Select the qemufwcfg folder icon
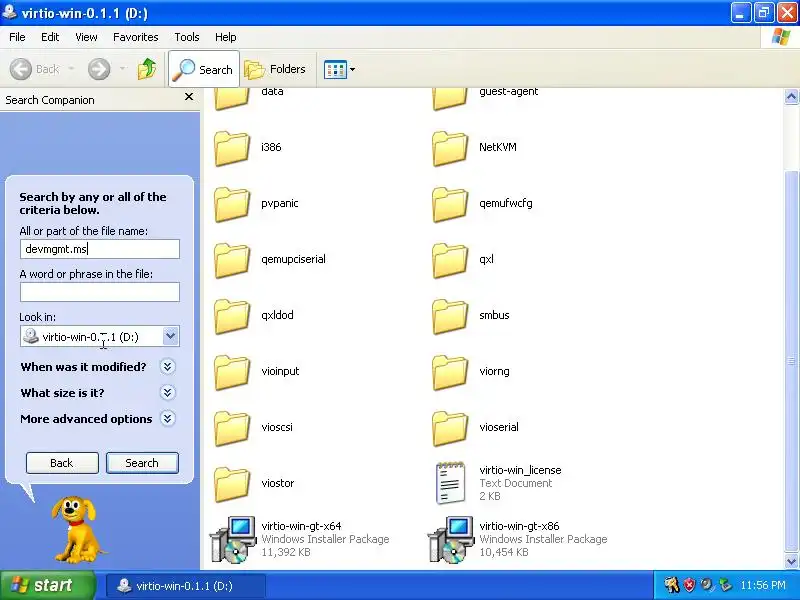This screenshot has width=800, height=600. coord(450,205)
